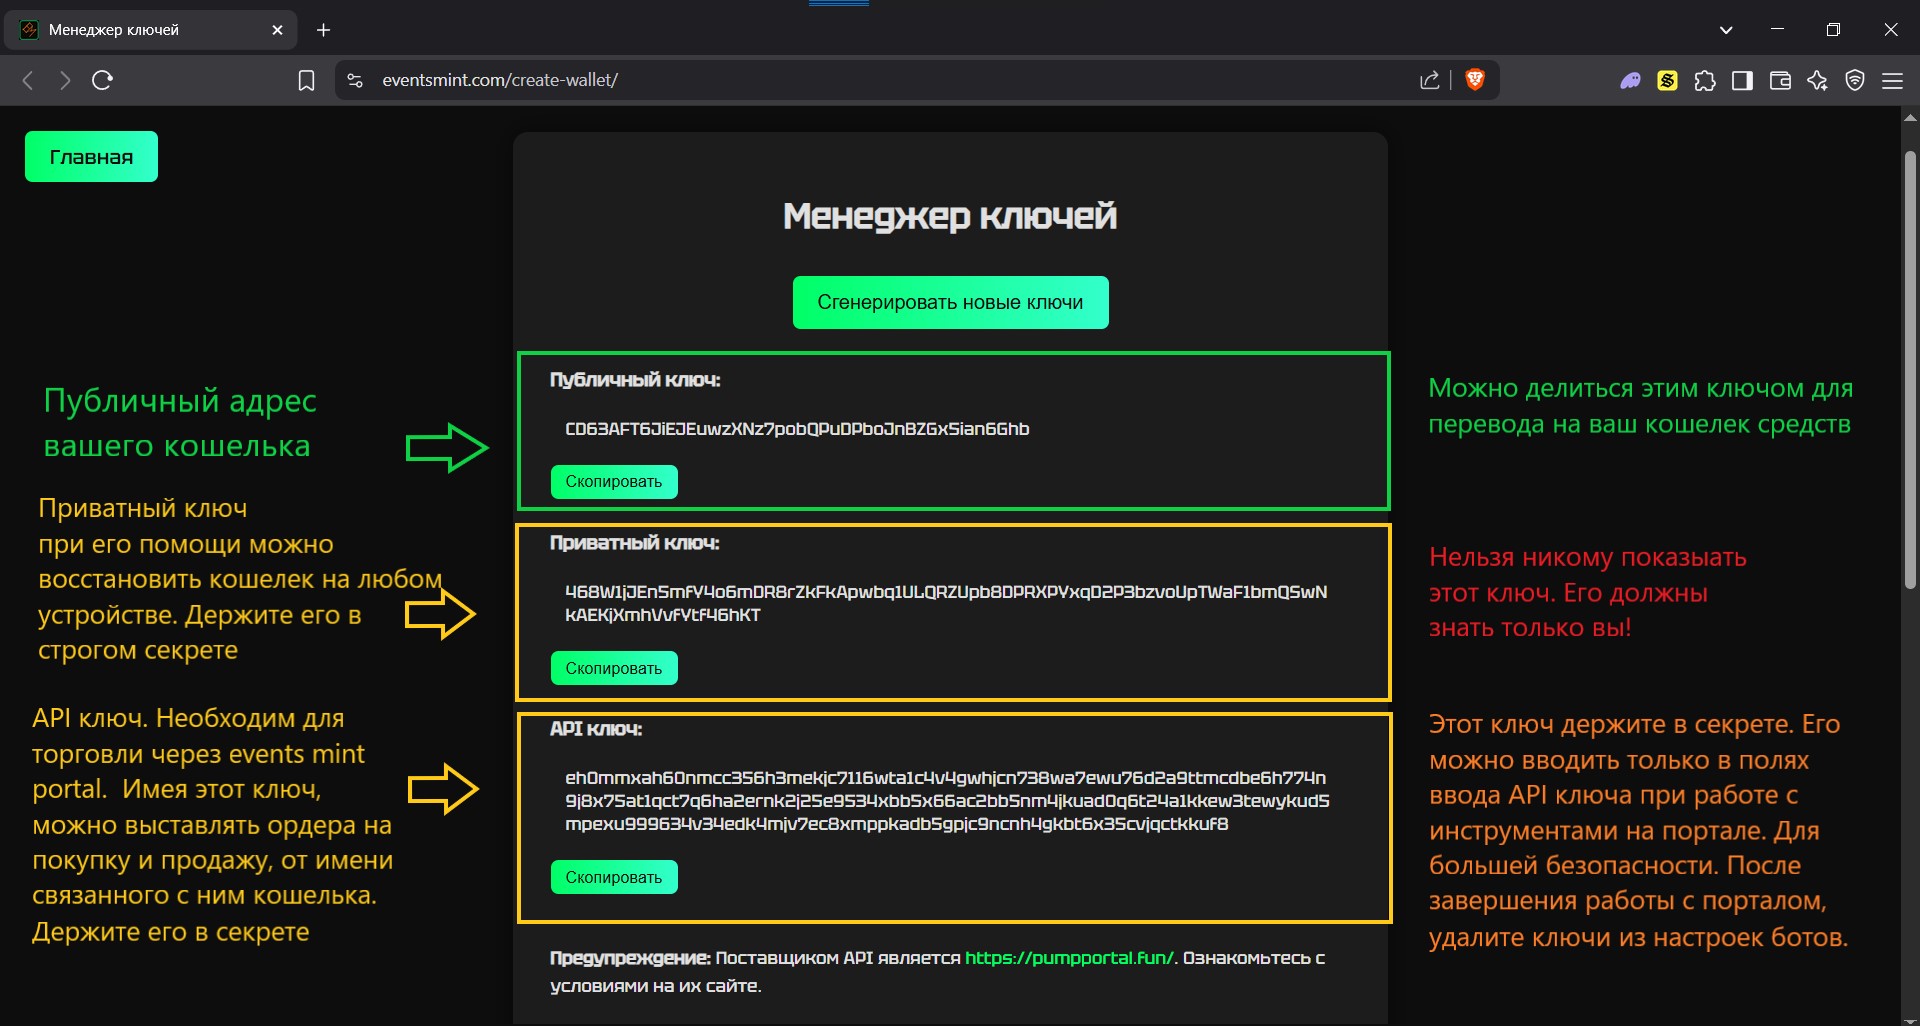View site information icon in address bar

click(x=355, y=80)
